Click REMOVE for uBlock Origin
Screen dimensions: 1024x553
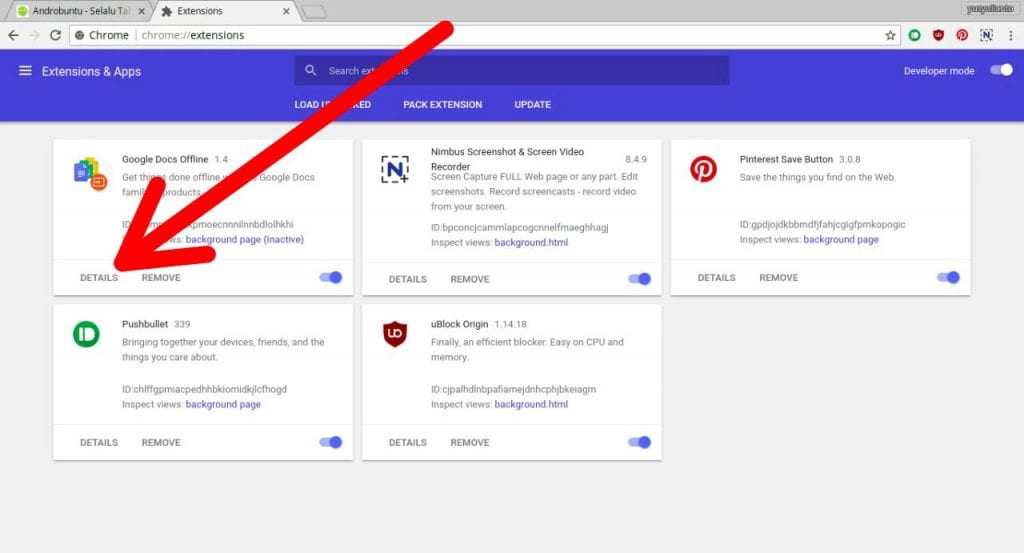coord(470,442)
